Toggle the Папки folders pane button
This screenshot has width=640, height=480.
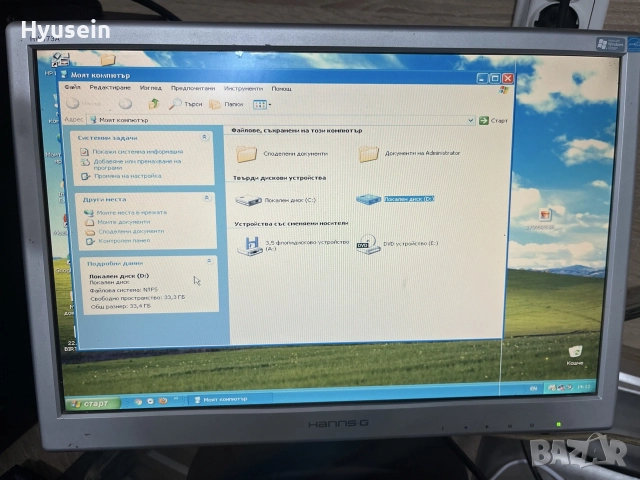click(x=226, y=104)
